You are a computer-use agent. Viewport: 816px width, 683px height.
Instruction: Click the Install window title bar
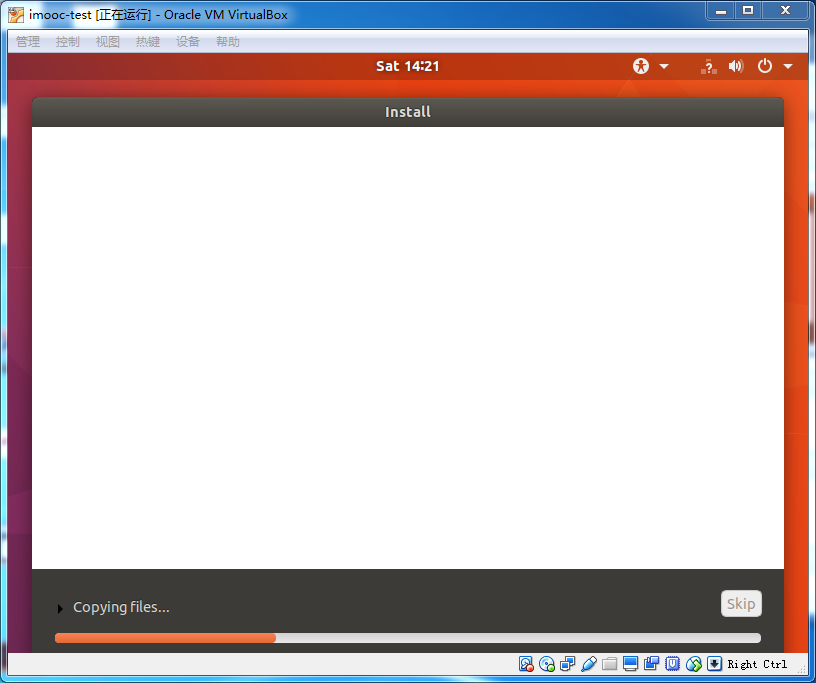click(x=407, y=112)
